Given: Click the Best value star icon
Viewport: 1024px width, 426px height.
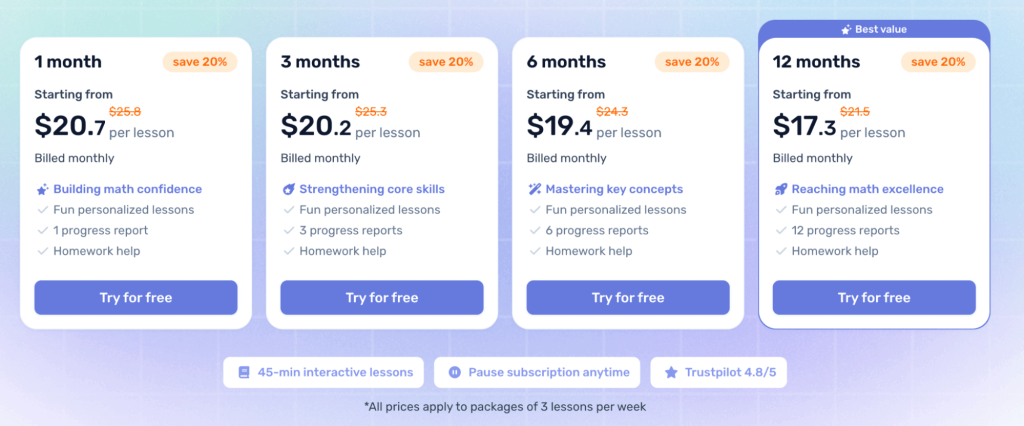Looking at the screenshot, I should 845,30.
